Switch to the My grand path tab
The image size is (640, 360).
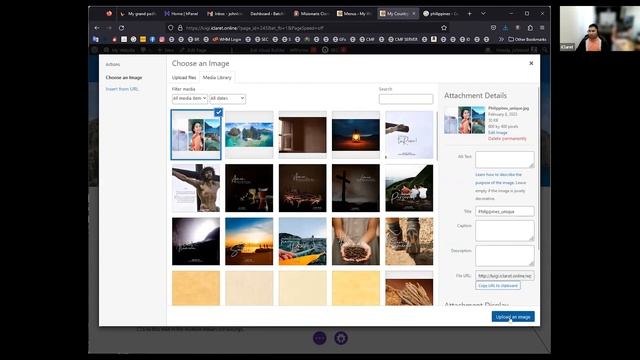tap(139, 13)
